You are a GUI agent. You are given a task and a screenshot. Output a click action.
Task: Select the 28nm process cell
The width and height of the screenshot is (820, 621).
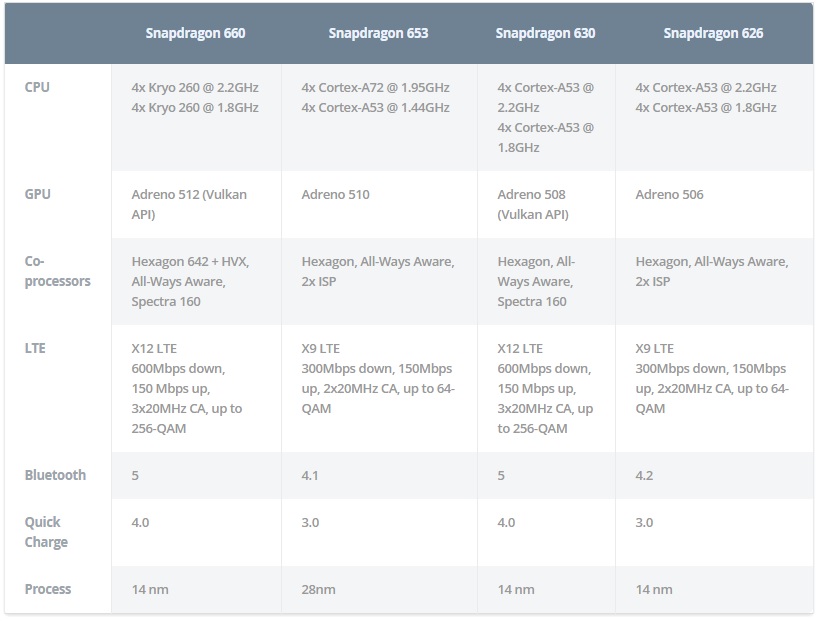click(379, 590)
